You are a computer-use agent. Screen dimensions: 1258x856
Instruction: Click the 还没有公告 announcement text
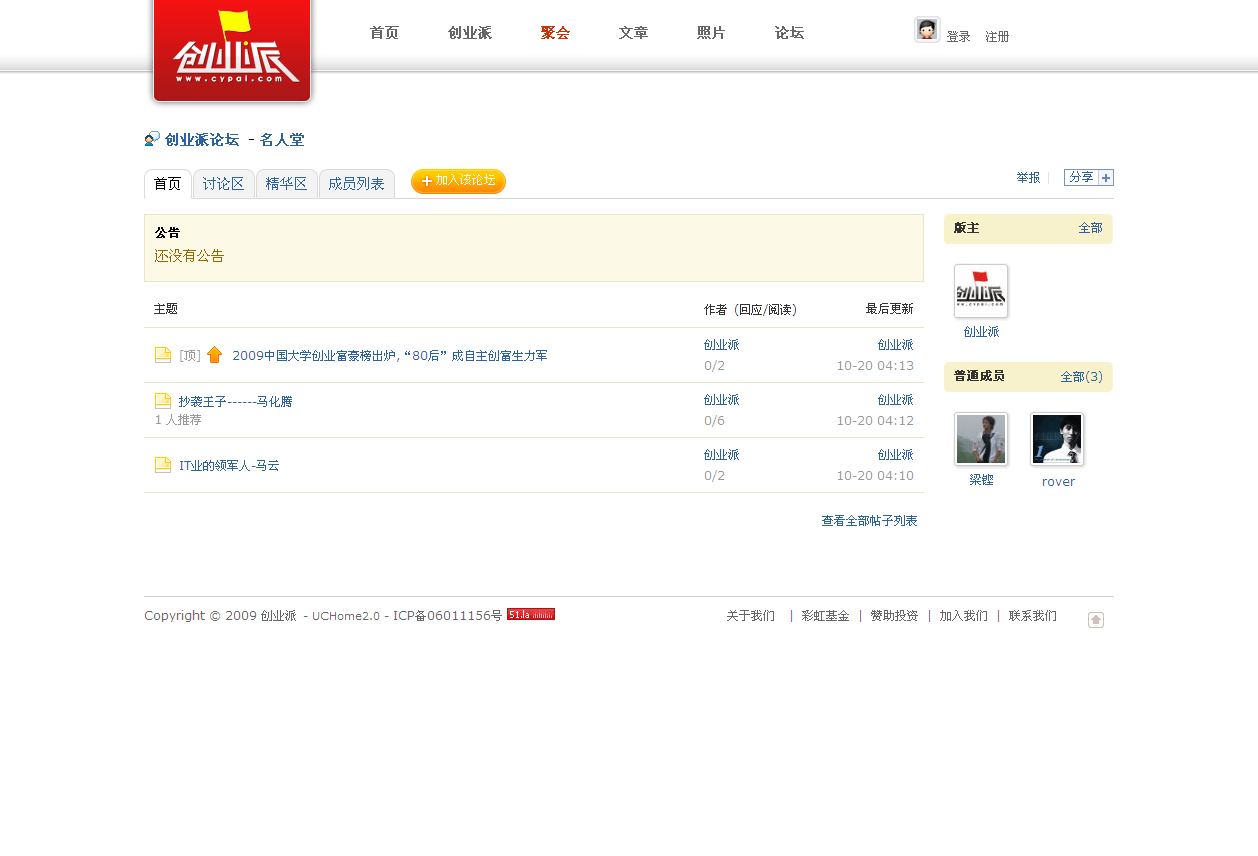tap(189, 256)
